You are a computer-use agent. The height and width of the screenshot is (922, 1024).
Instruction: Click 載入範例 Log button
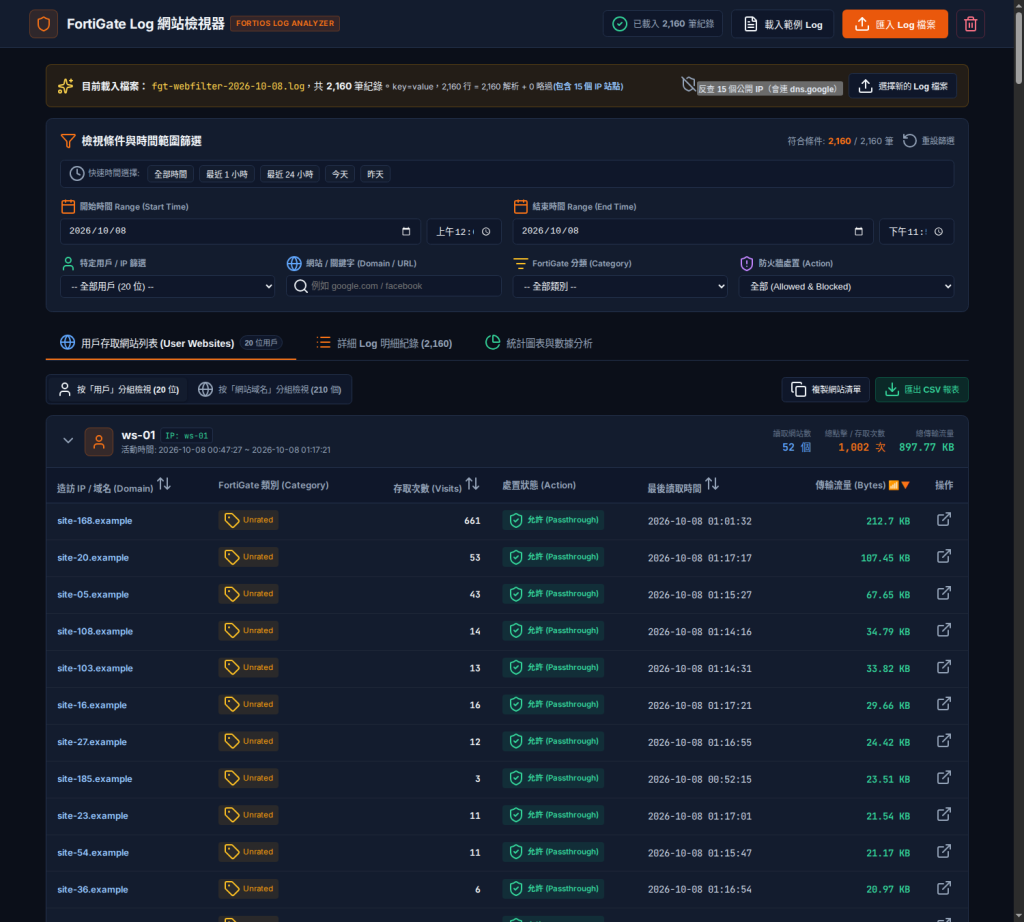click(x=782, y=24)
